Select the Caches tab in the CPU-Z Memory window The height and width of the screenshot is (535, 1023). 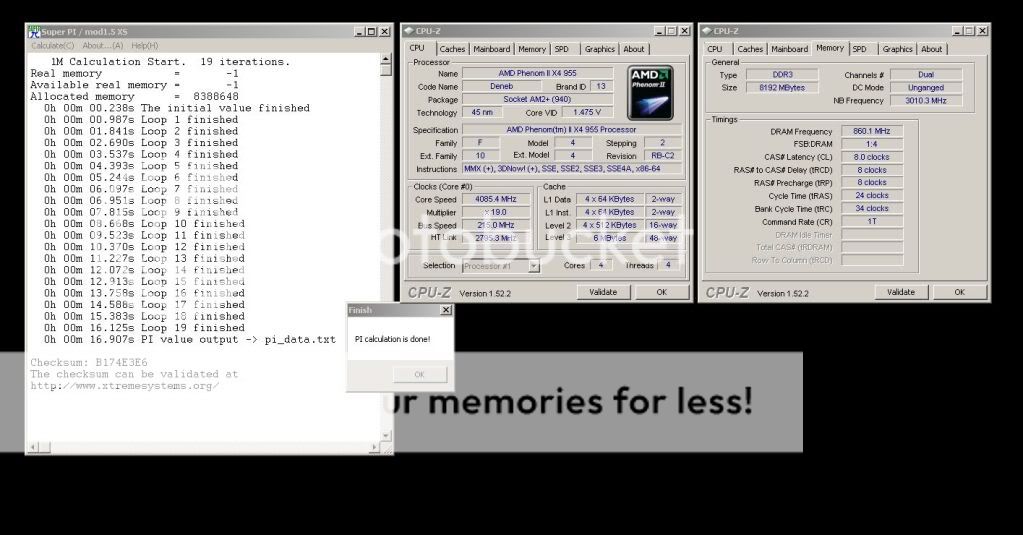point(750,49)
